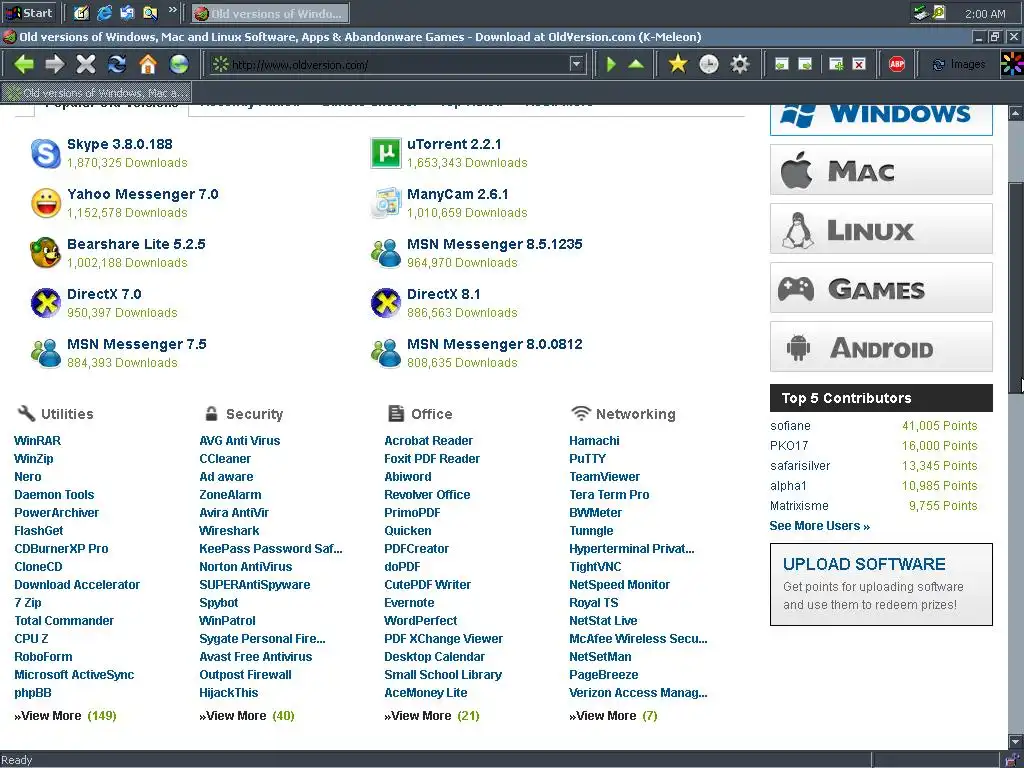This screenshot has width=1024, height=768.
Task: Click the first system tray icon
Action: point(921,12)
